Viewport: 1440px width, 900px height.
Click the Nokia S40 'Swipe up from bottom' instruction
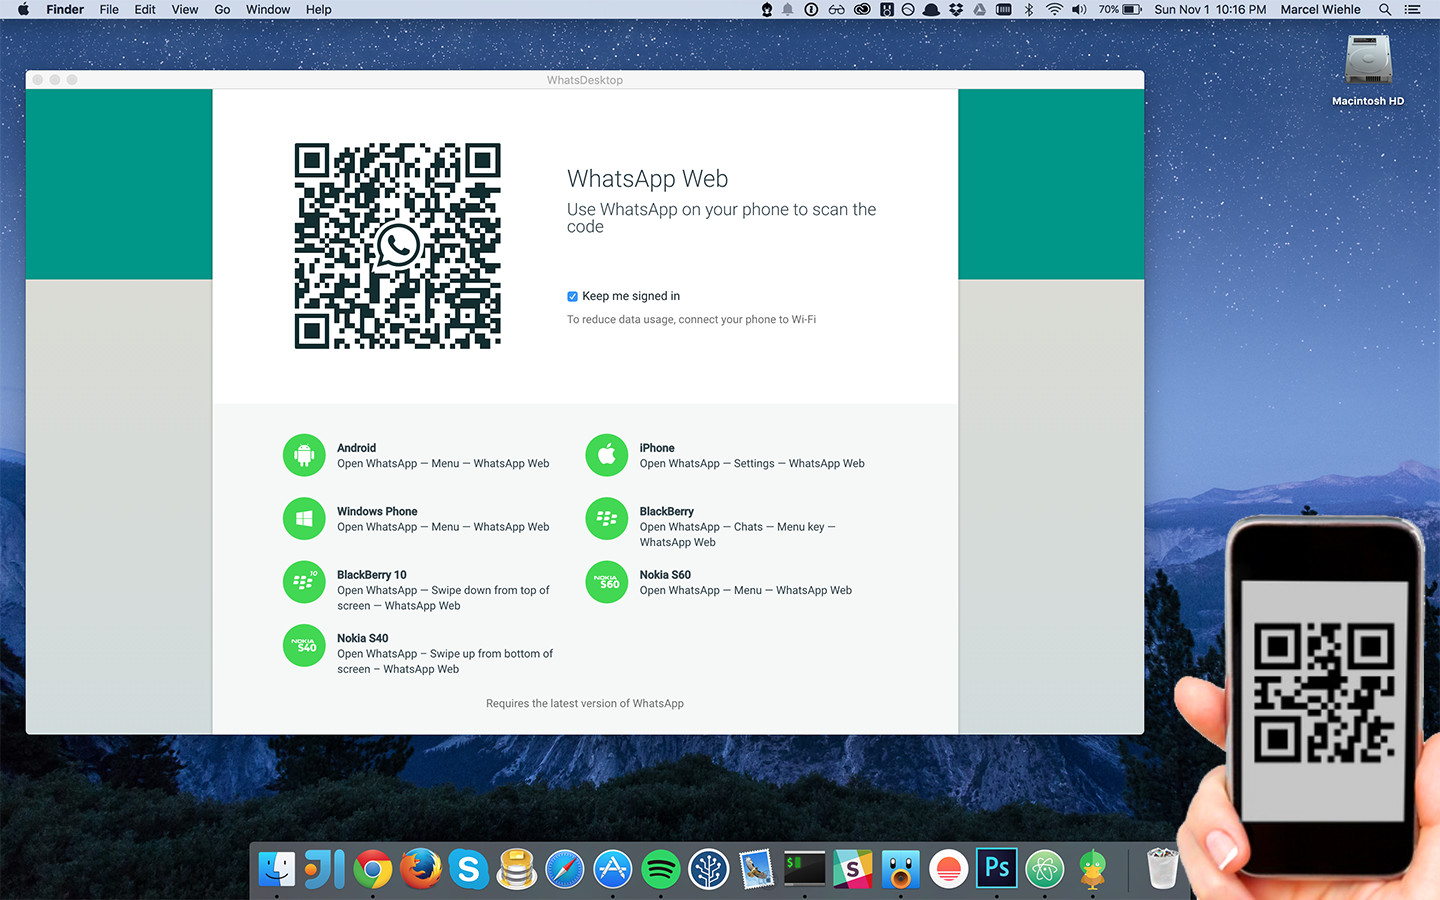(x=445, y=662)
